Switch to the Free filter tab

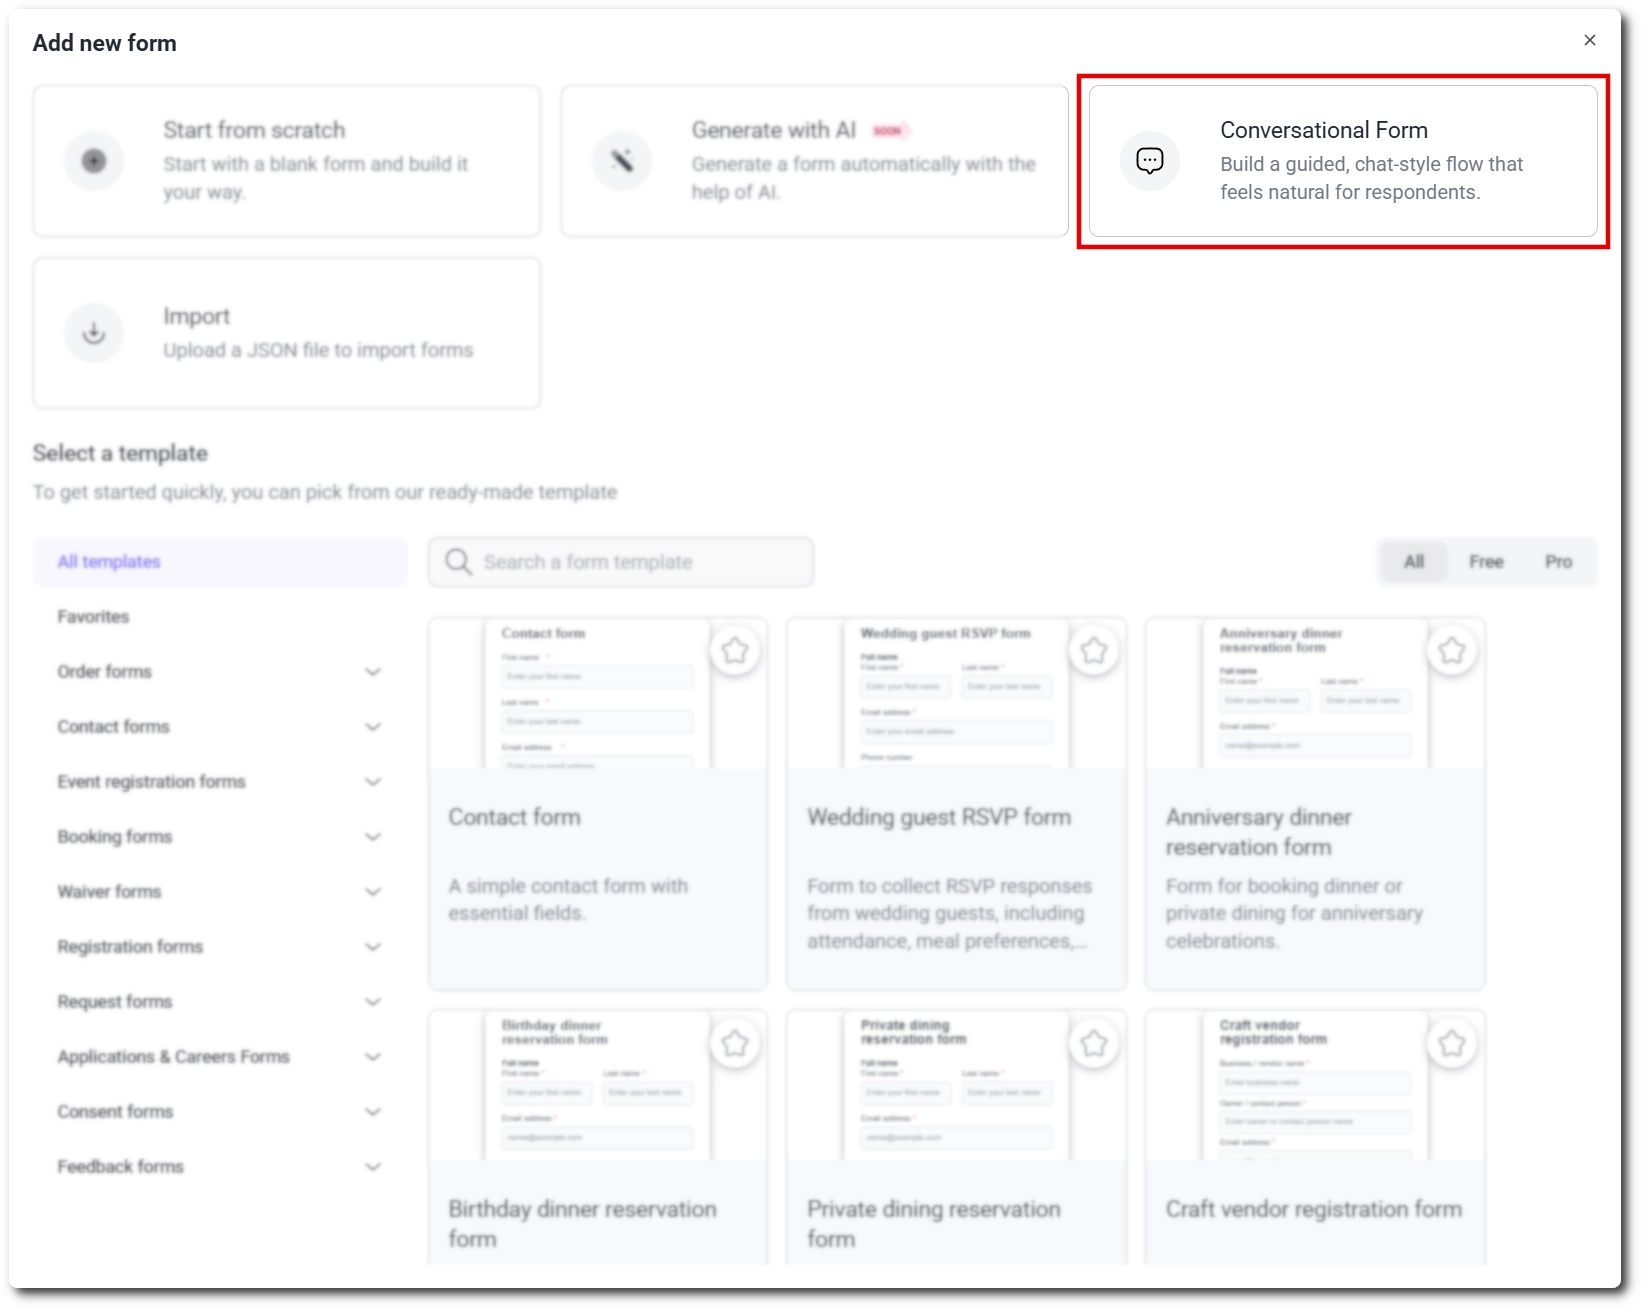pos(1486,562)
